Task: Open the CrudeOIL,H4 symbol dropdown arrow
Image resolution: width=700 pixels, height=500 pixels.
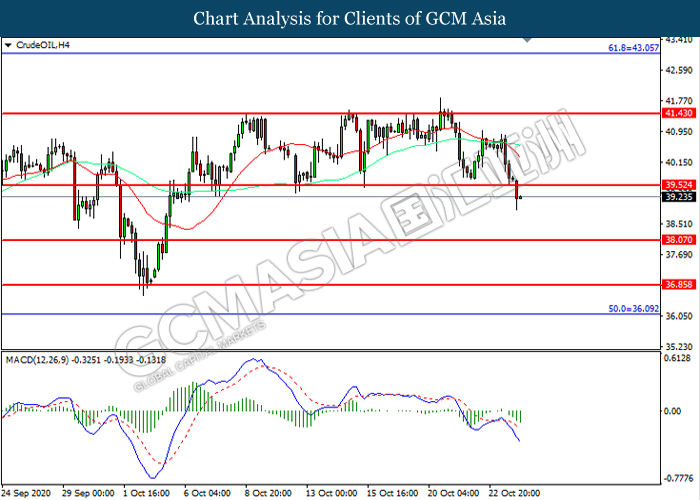Action: pos(8,45)
